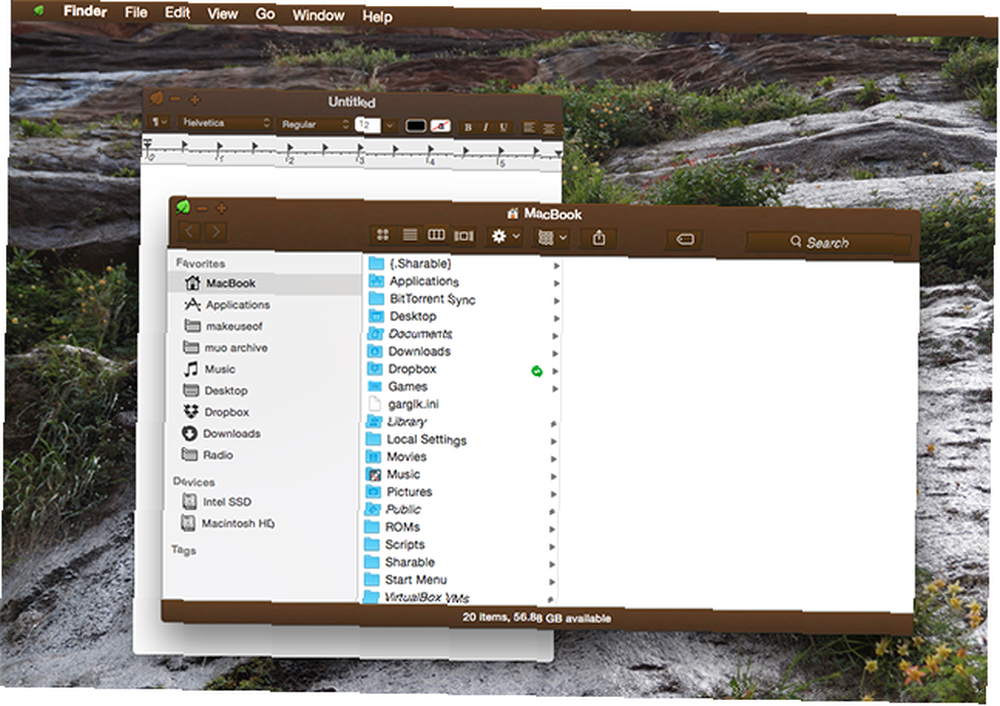Viewport: 1000px width, 706px height.
Task: Open the View menu
Action: [x=223, y=13]
